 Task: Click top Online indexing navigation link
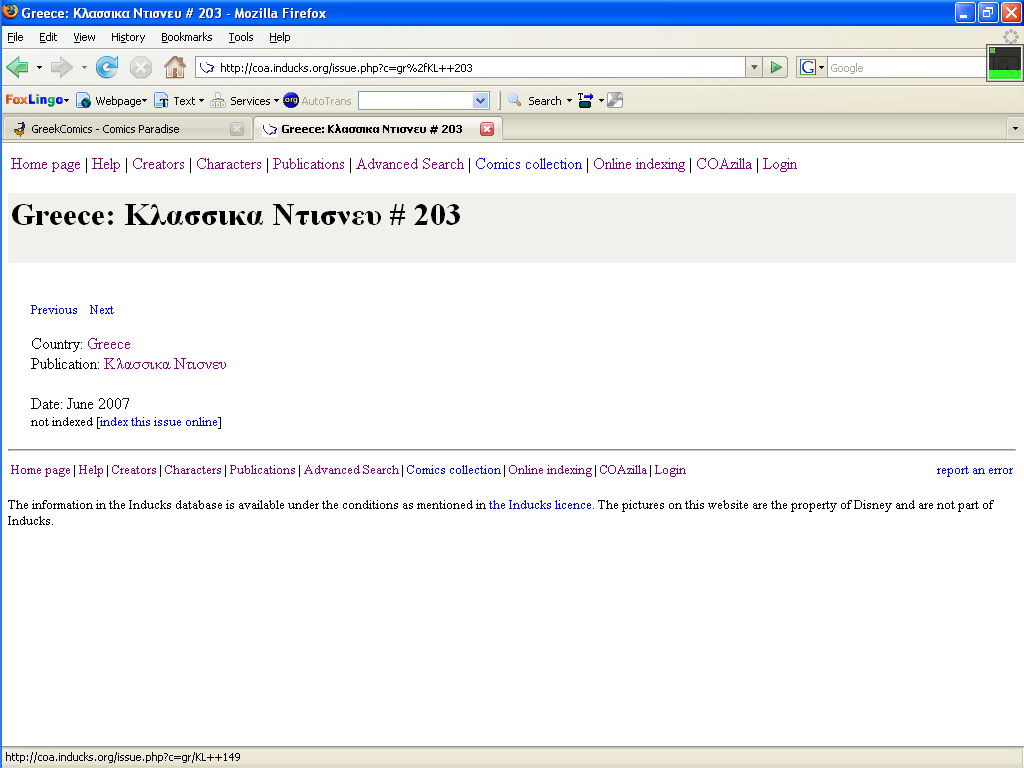pyautogui.click(x=639, y=164)
